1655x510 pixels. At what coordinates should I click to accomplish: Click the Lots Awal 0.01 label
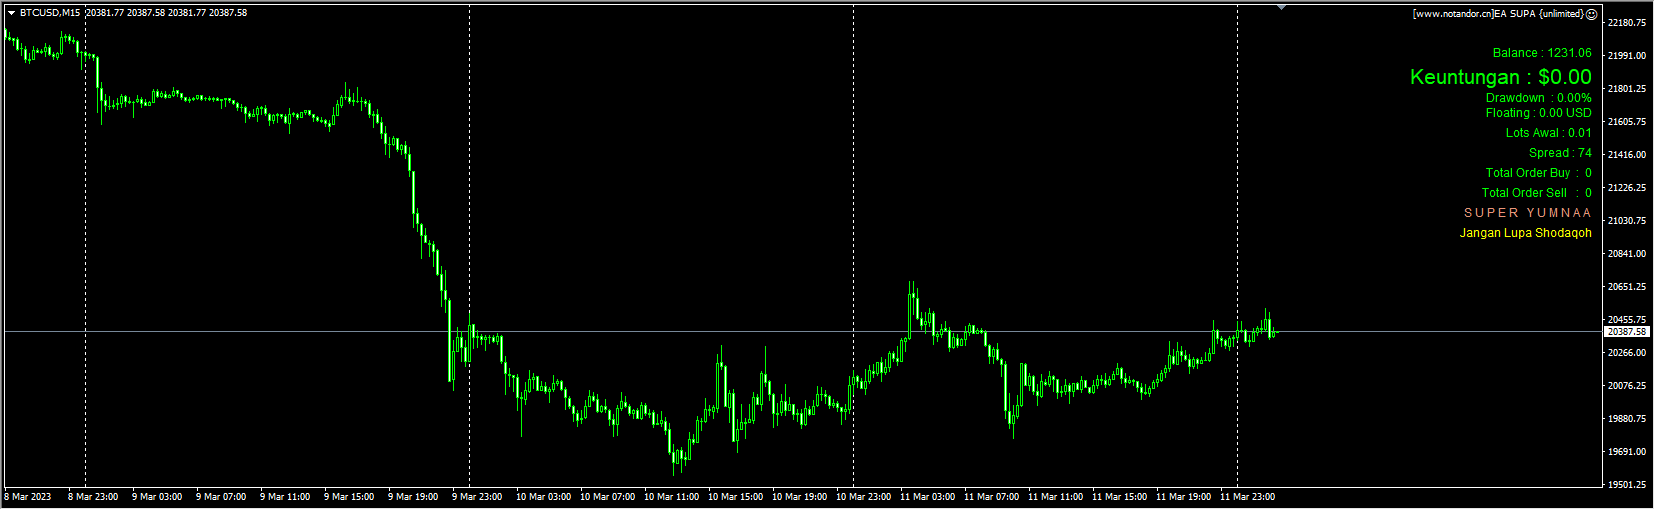click(x=1548, y=133)
